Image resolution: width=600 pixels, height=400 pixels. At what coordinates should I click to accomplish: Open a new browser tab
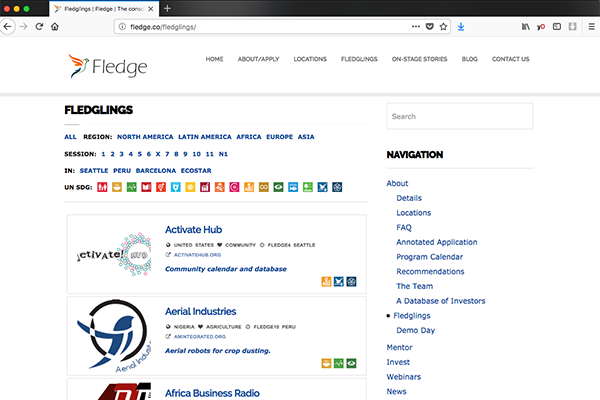coord(167,8)
